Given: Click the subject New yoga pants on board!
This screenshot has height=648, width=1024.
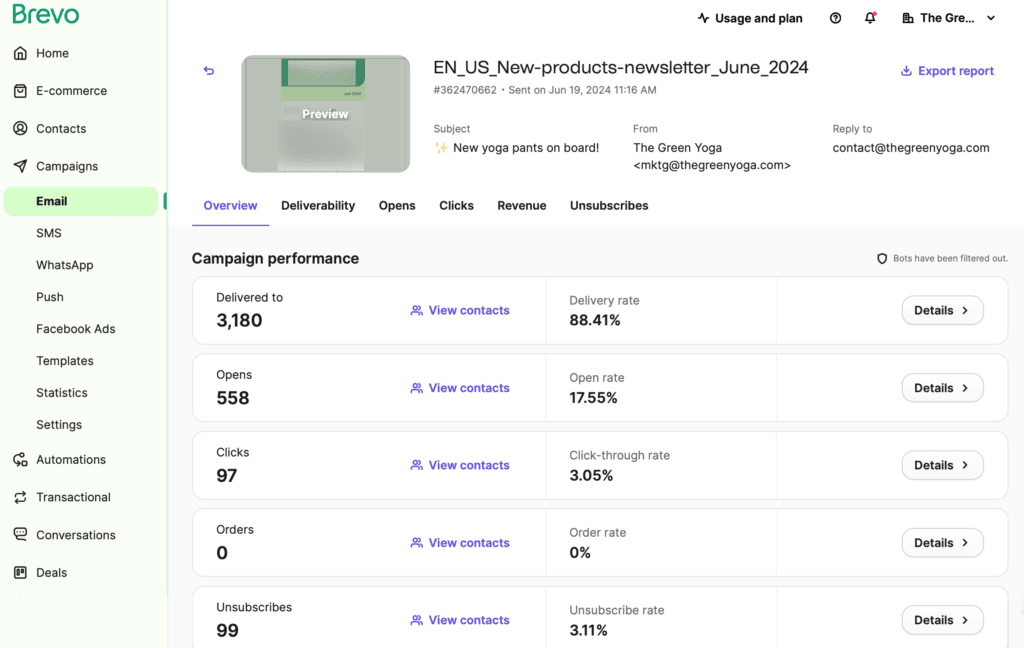Looking at the screenshot, I should coord(526,148).
